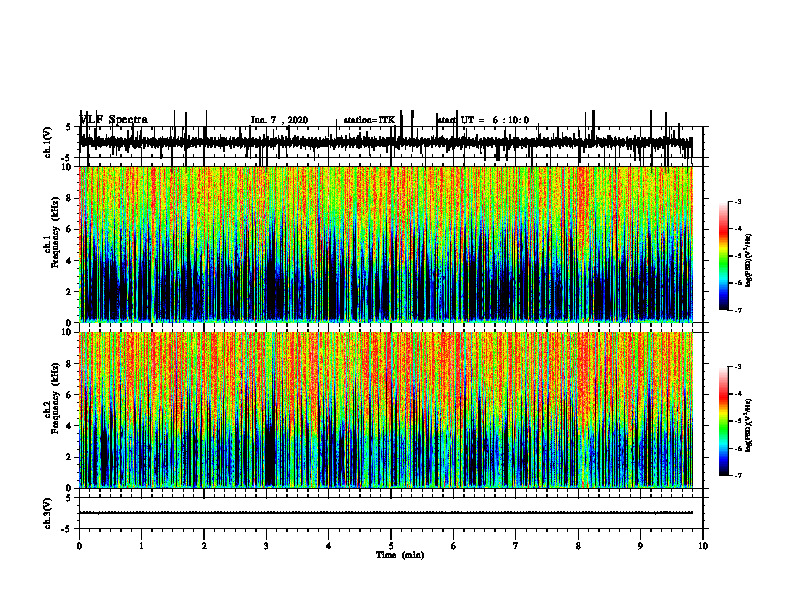Click time-axis tick label "4"
The width and height of the screenshot is (792, 612).
click(329, 546)
